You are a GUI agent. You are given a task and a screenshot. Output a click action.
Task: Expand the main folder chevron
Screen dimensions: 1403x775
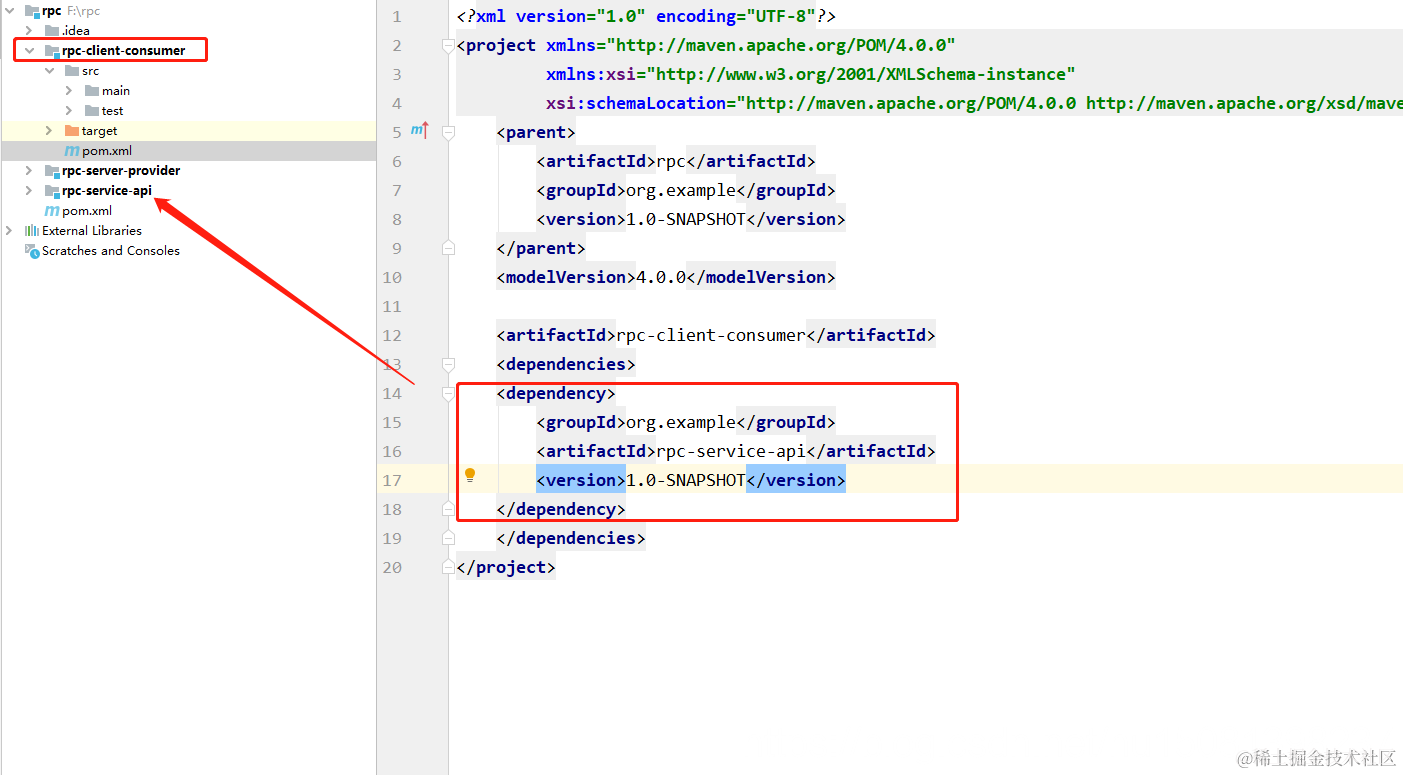tap(69, 91)
